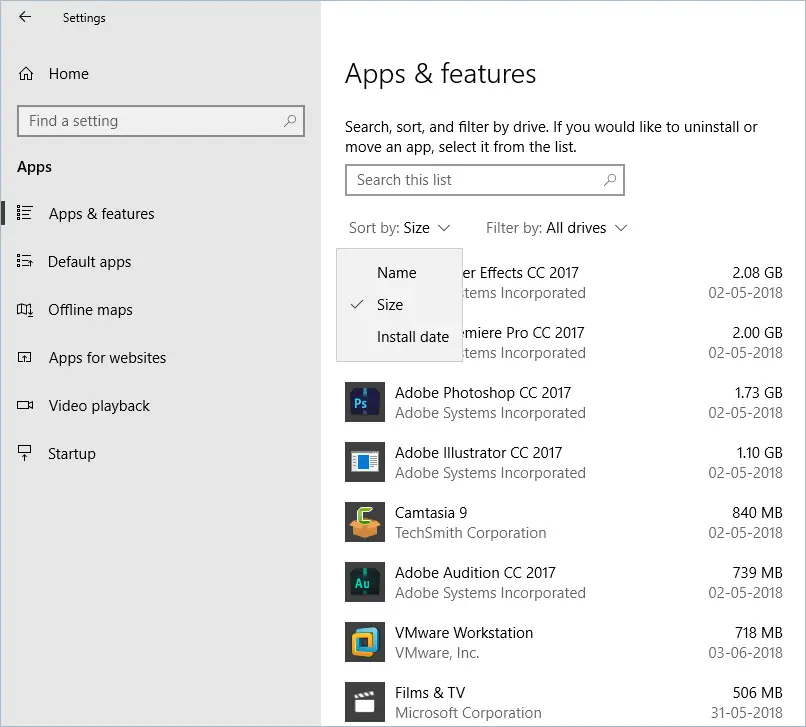Click VMware, Inc. publisher text
The image size is (806, 727).
coord(437,653)
